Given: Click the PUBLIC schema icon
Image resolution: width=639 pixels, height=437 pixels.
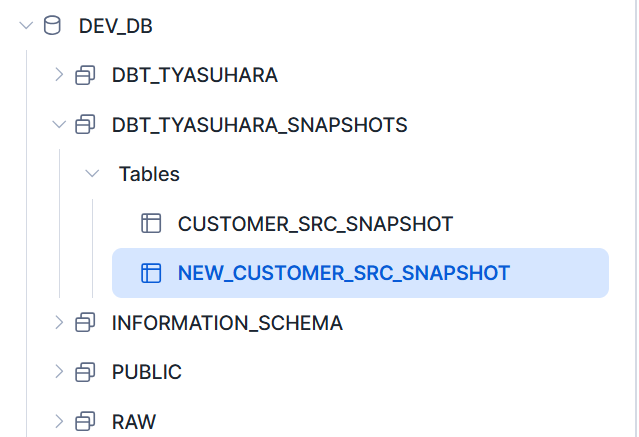Looking at the screenshot, I should 86,372.
